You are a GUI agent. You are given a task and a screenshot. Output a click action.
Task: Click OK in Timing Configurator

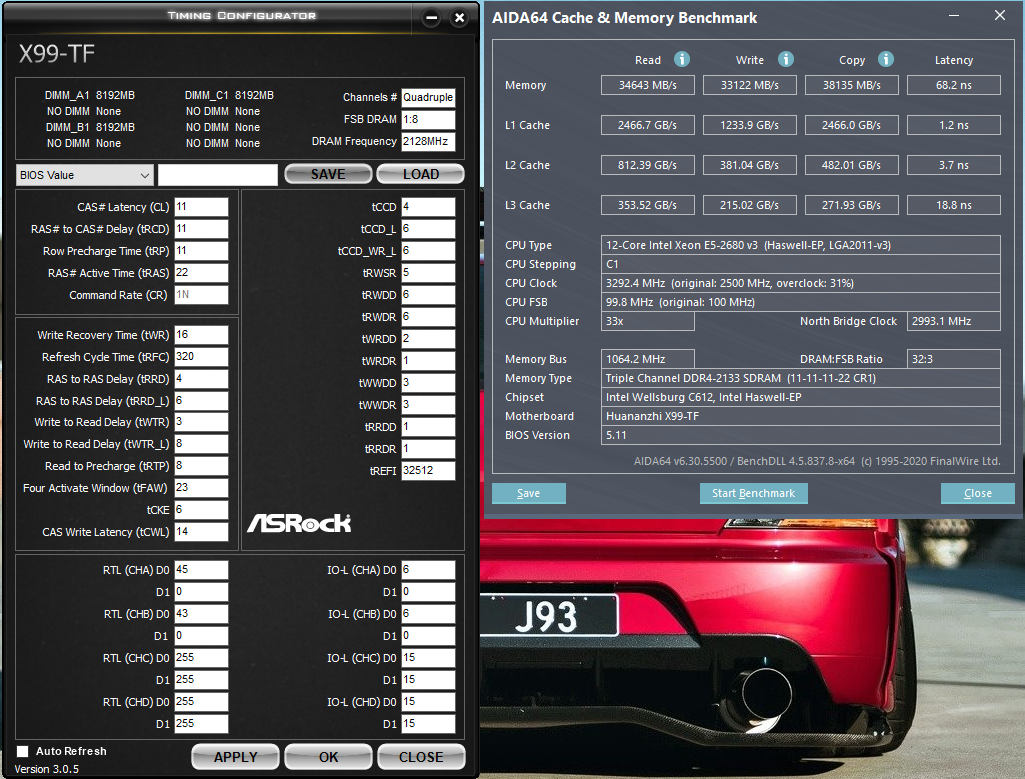(x=328, y=757)
